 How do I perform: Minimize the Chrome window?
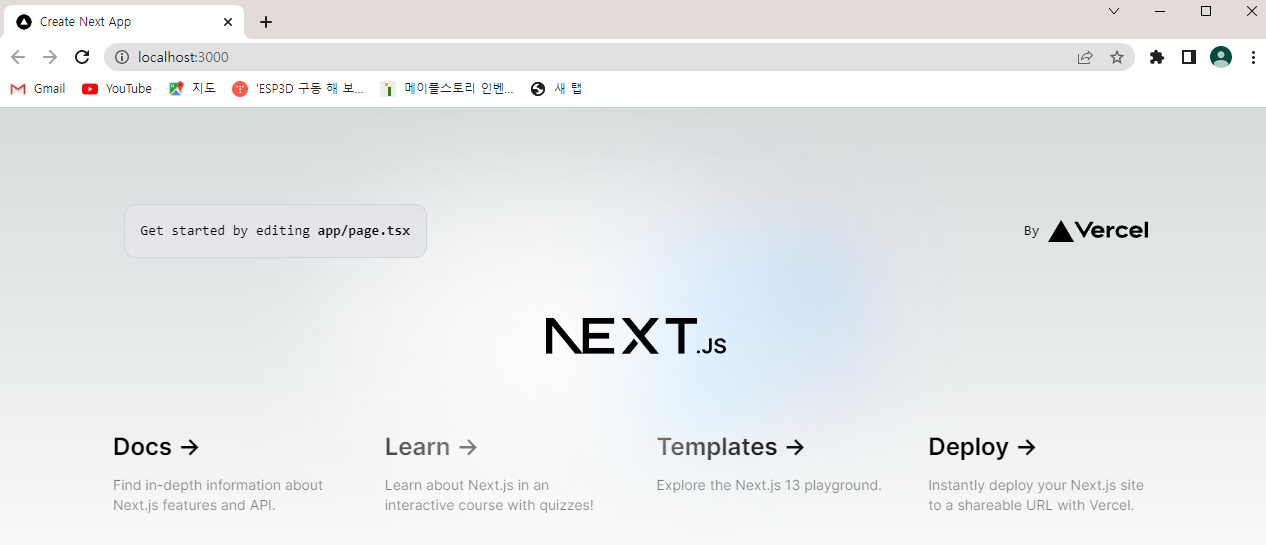1160,11
